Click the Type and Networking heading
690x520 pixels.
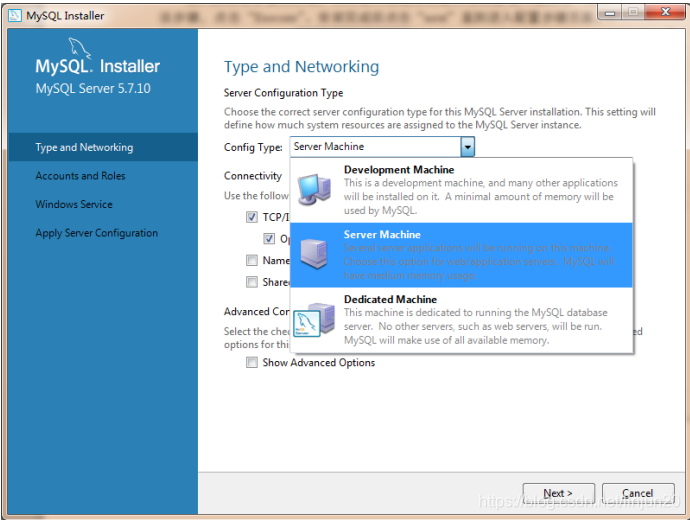tap(301, 66)
